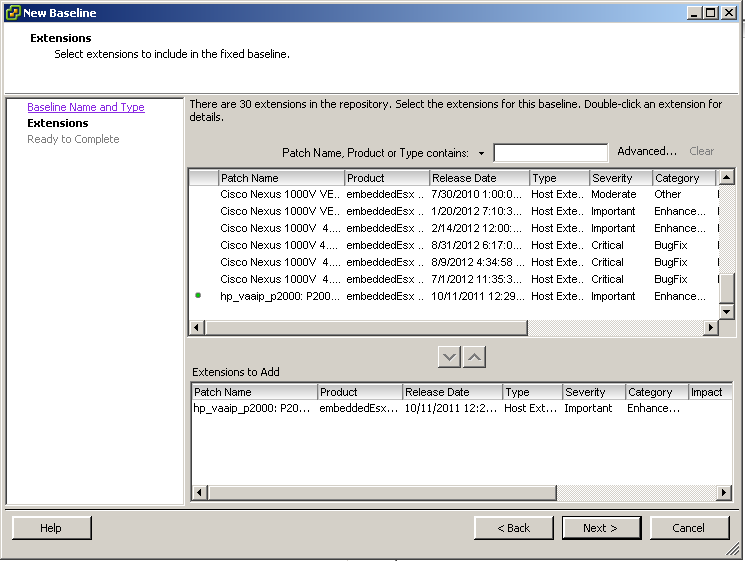Sort Extensions to Add by Product

click(x=360, y=392)
